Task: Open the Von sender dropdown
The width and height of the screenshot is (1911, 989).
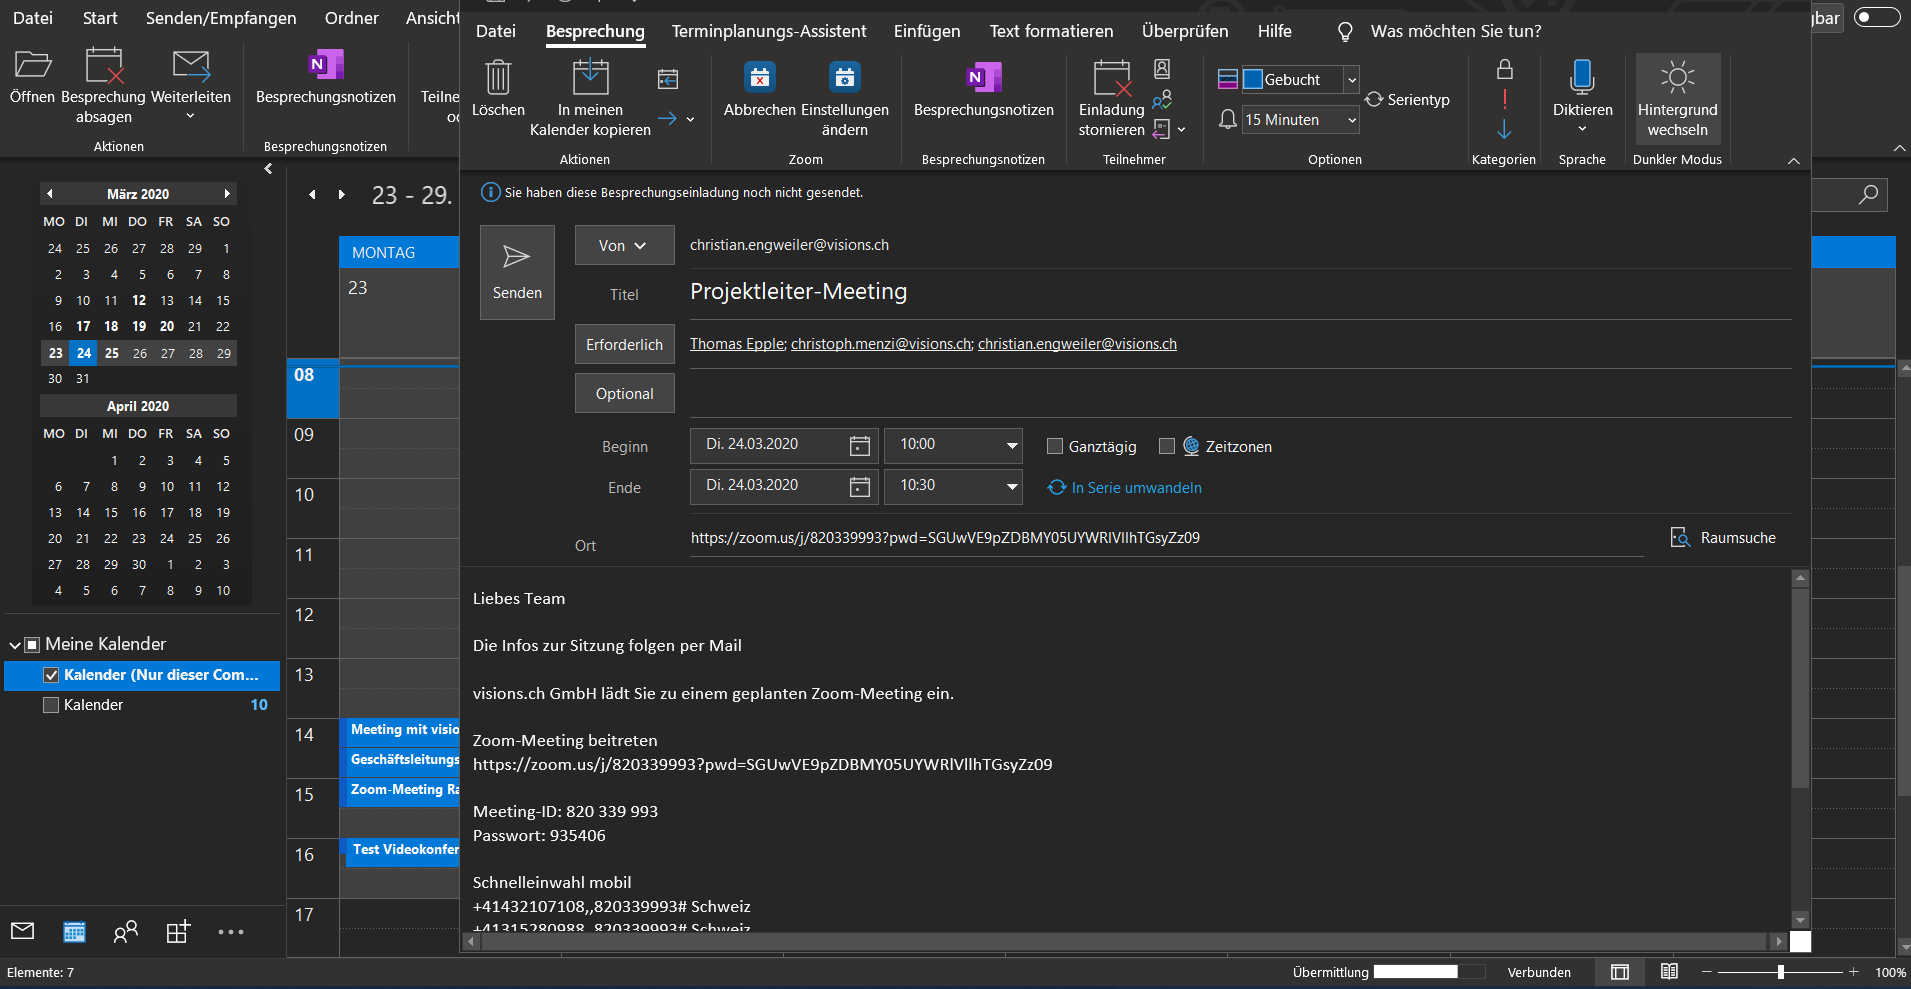Action: click(623, 246)
